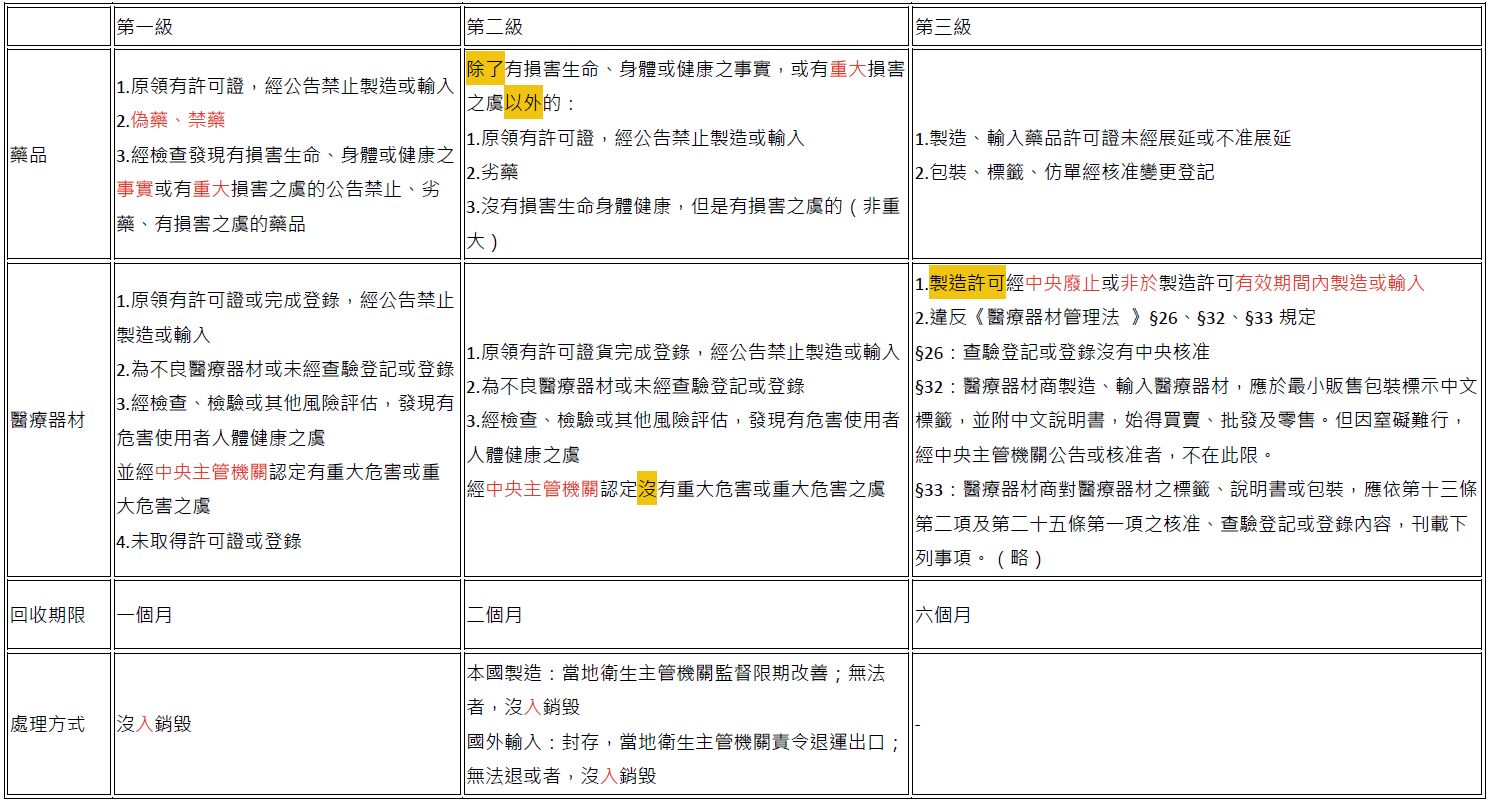Click the 醫療器材 row label
This screenshot has height=802, width=1488.
coord(48,420)
